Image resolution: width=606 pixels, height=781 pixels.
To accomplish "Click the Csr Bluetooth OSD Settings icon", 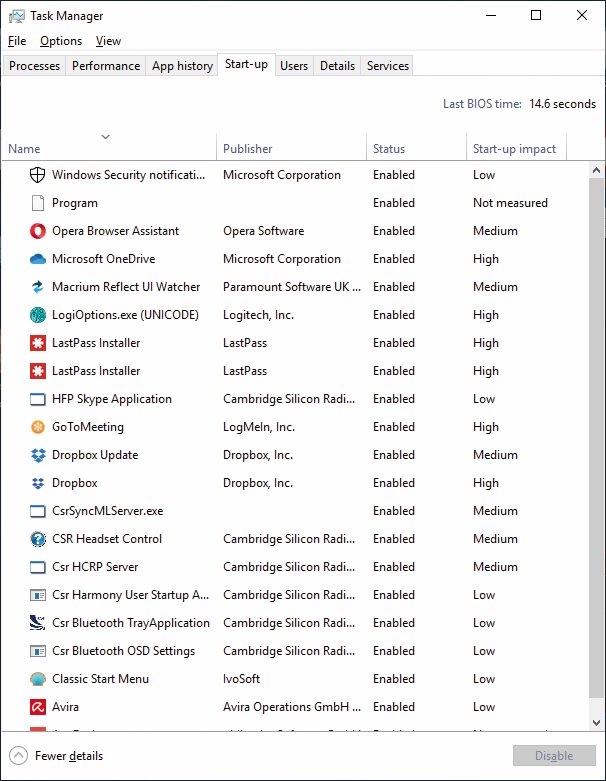I will pos(37,651).
